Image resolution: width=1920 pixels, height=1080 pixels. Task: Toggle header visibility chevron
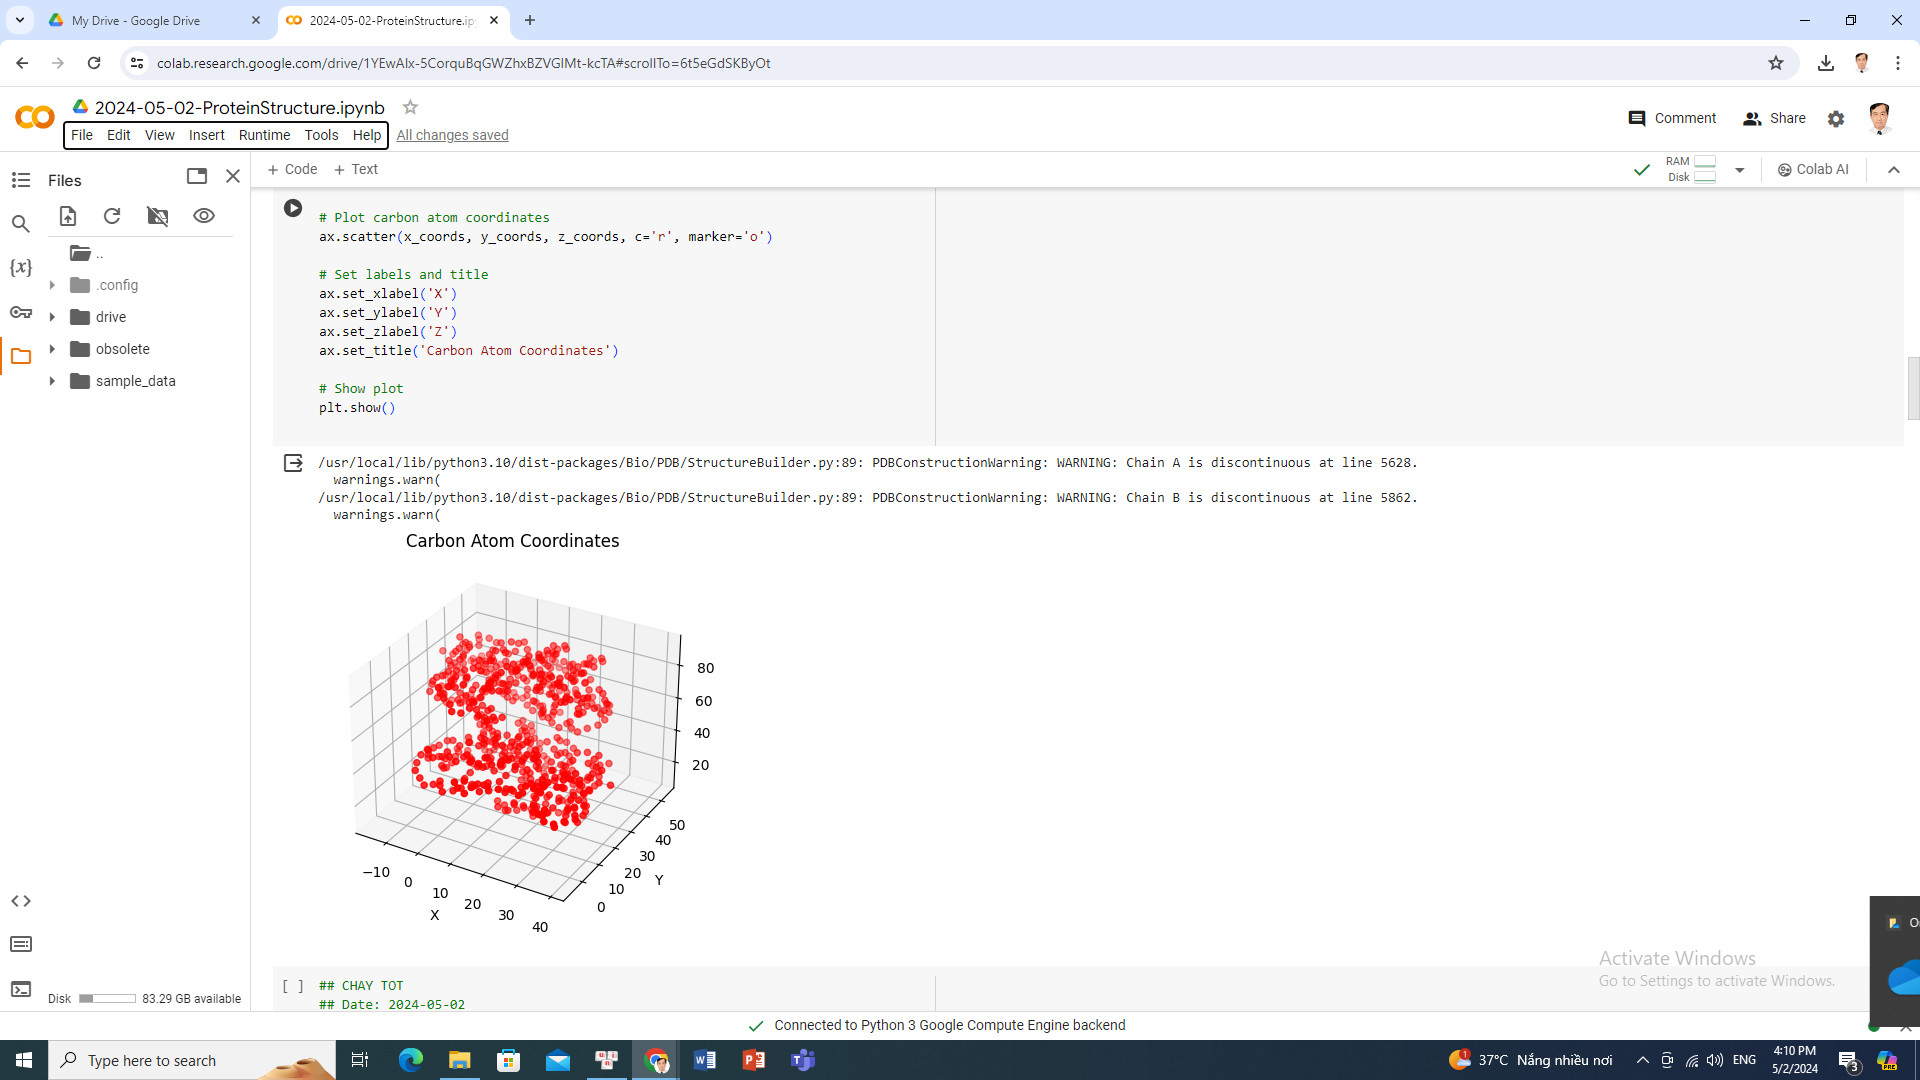1893,170
